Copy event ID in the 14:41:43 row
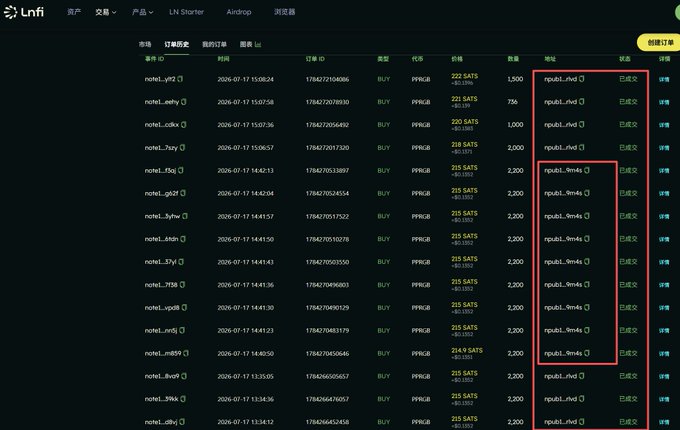This screenshot has width=680, height=430. (x=181, y=262)
